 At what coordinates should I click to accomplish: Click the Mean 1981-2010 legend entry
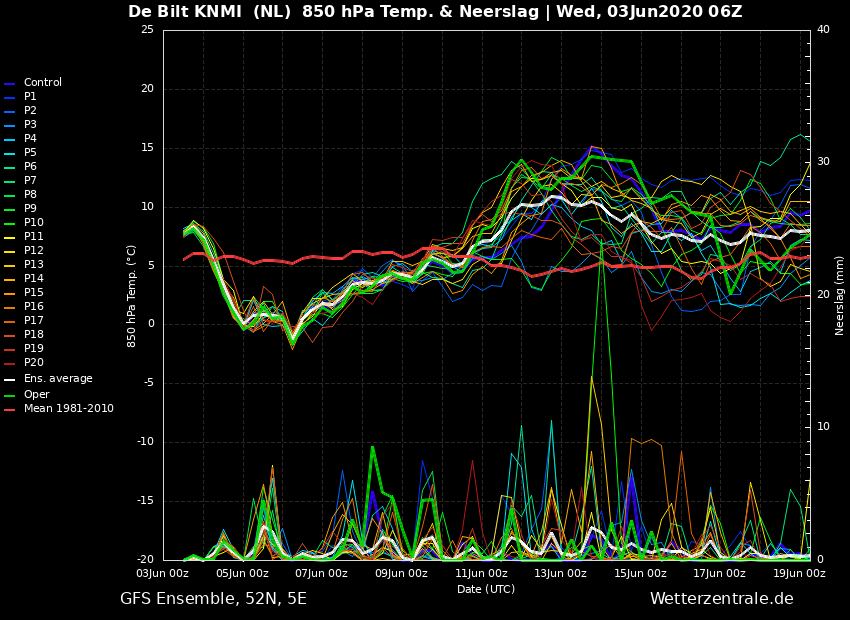tap(59, 409)
